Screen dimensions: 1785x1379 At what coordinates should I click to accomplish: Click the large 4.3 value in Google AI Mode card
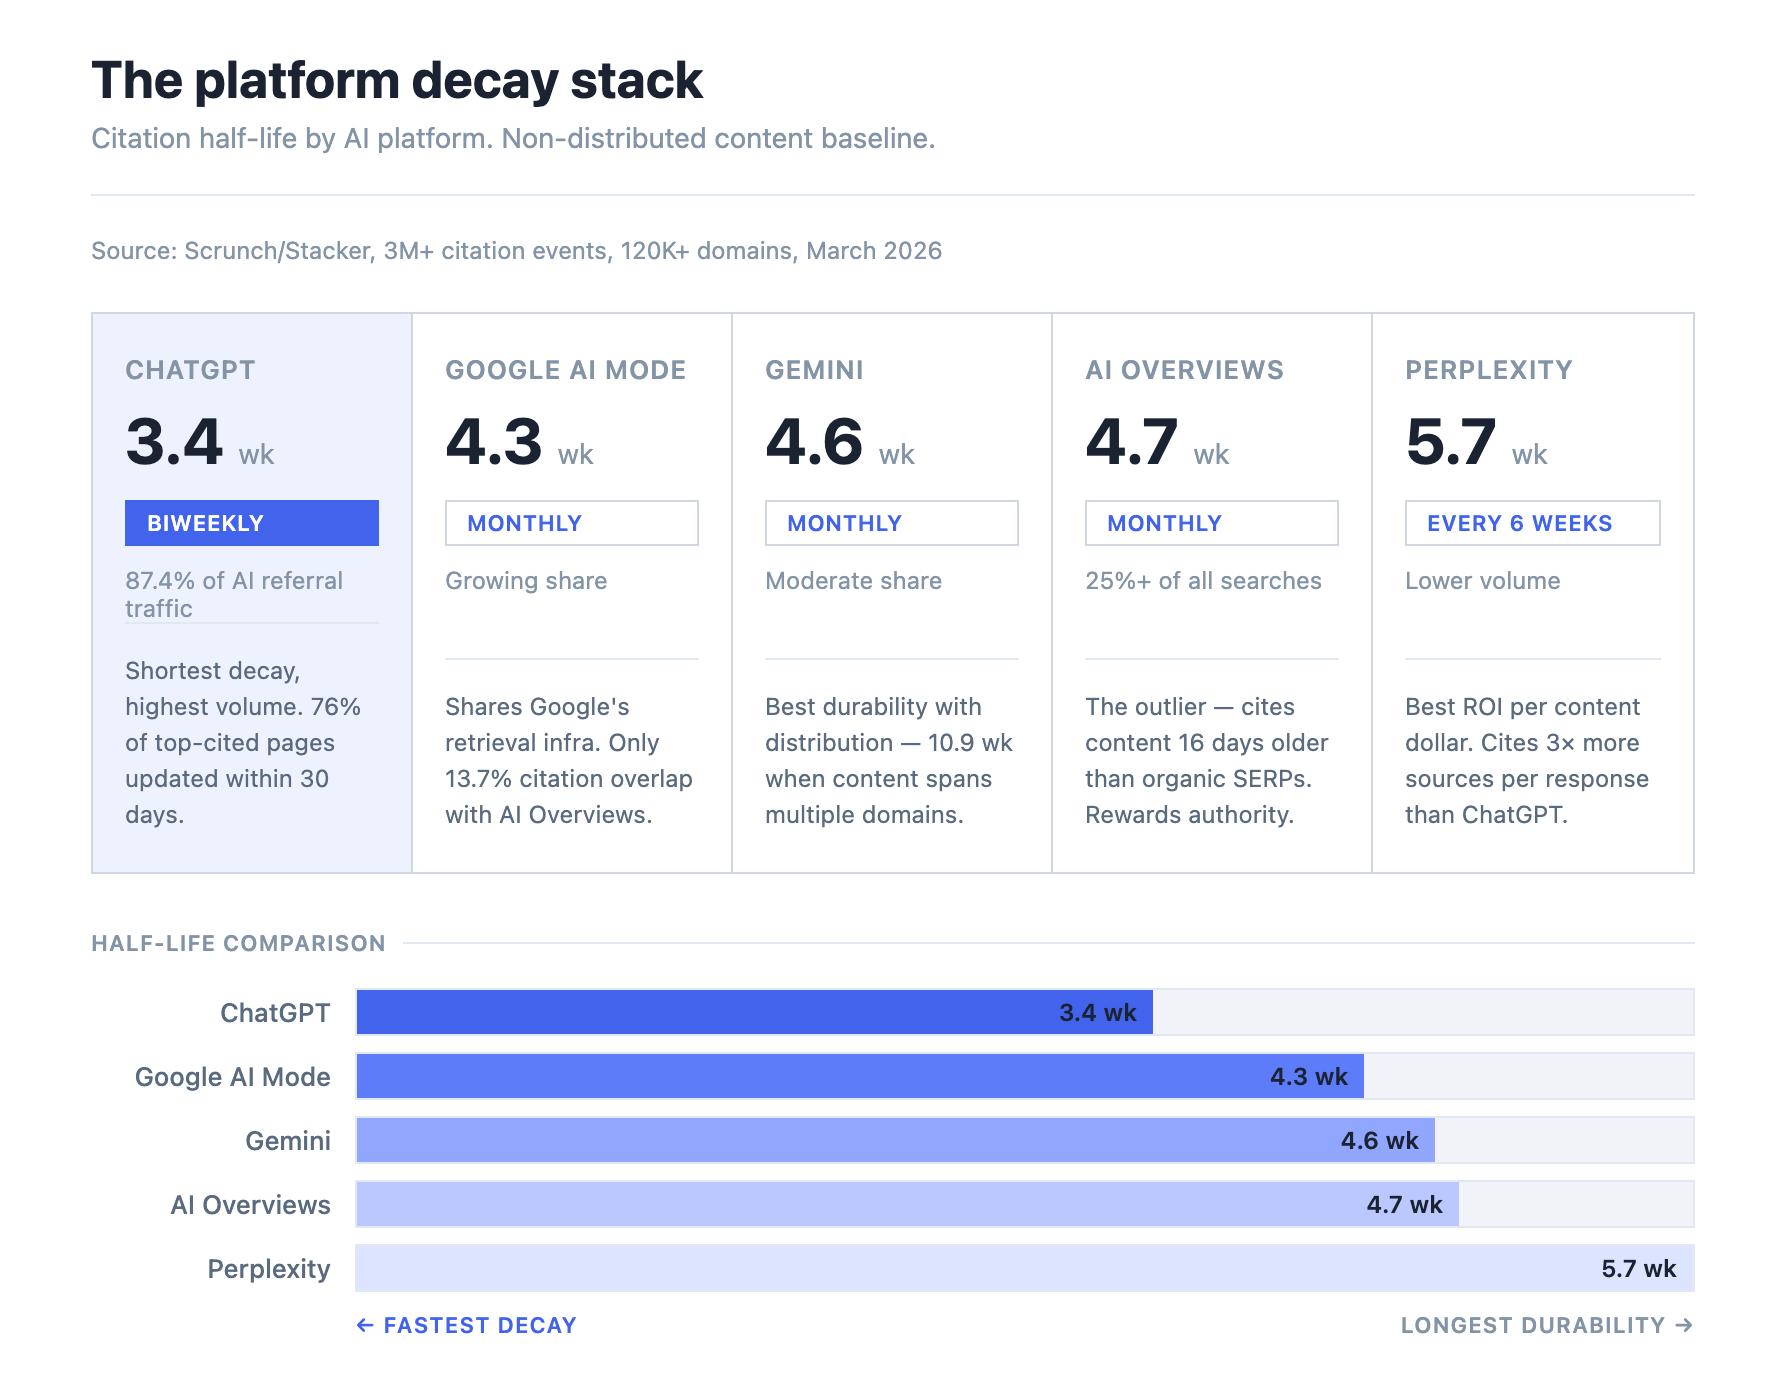pyautogui.click(x=494, y=441)
